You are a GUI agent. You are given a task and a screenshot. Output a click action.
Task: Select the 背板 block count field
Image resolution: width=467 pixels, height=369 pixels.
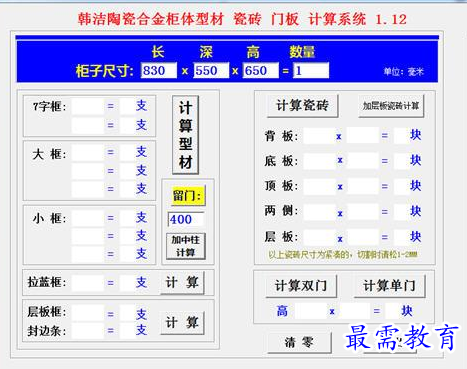401,136
